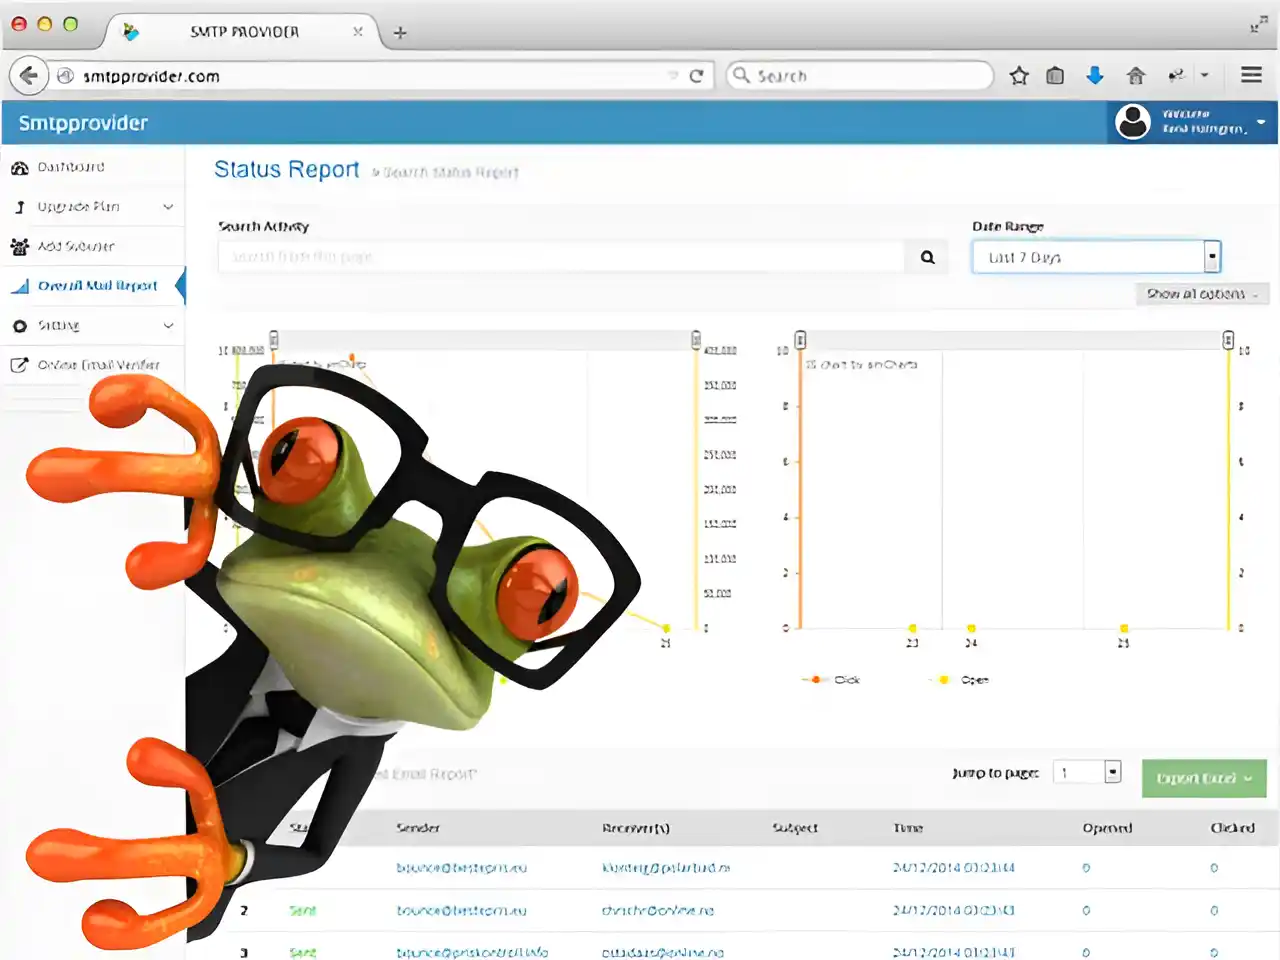This screenshot has height=960, width=1280.
Task: Open the browser hamburger menu
Action: pos(1251,75)
